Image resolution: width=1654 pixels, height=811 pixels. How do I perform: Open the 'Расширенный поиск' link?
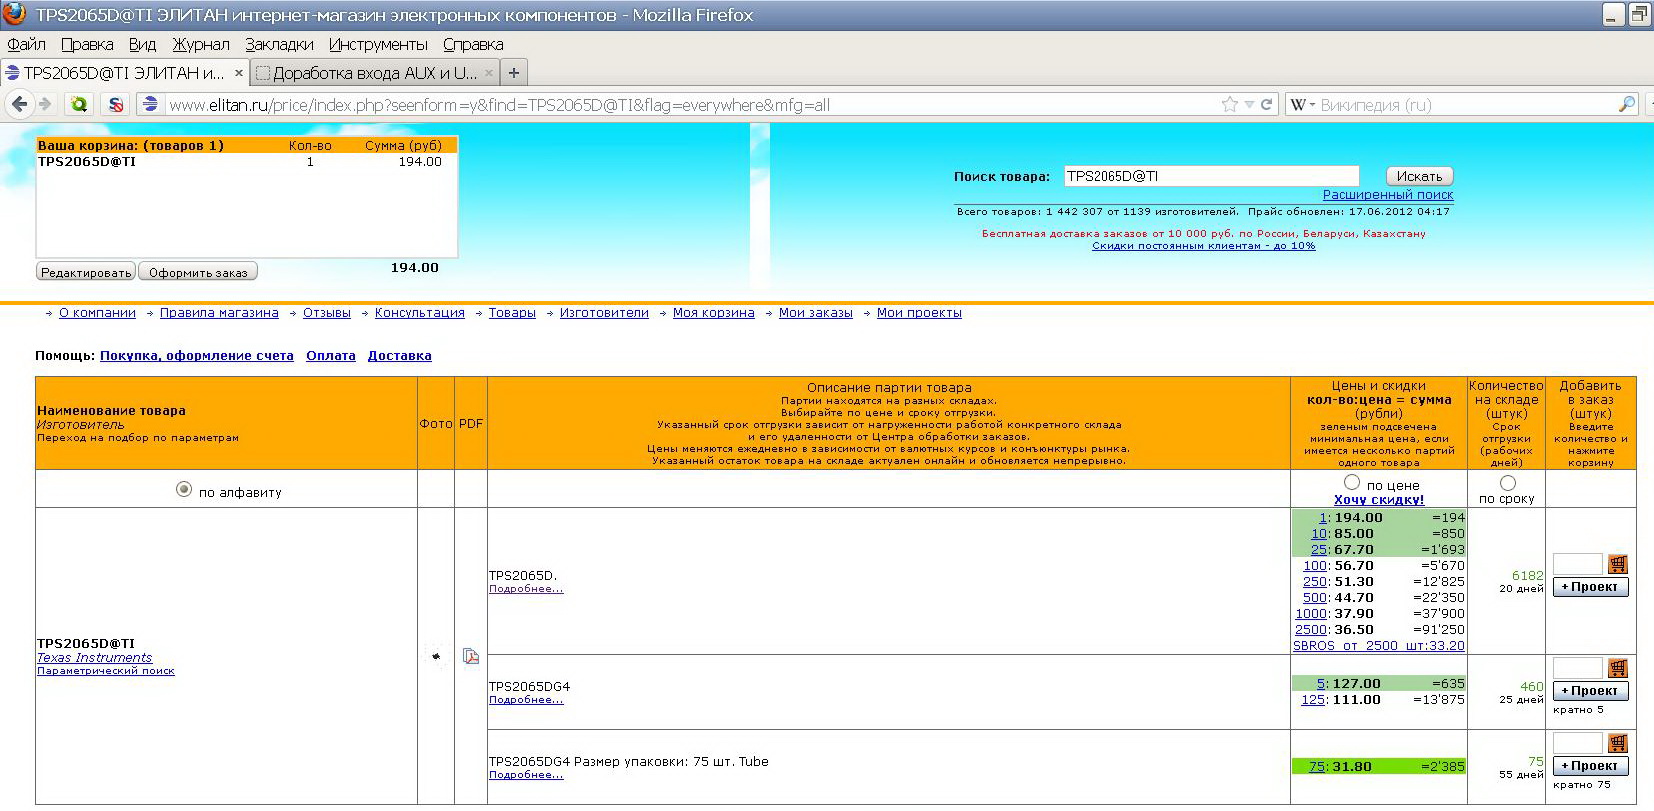click(x=1387, y=195)
